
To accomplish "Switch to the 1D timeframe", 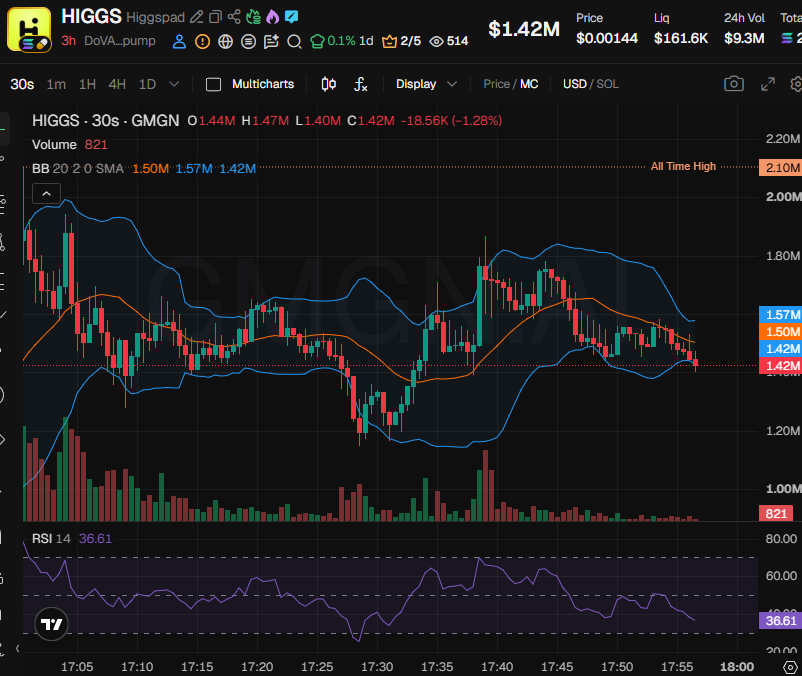I will pos(147,84).
